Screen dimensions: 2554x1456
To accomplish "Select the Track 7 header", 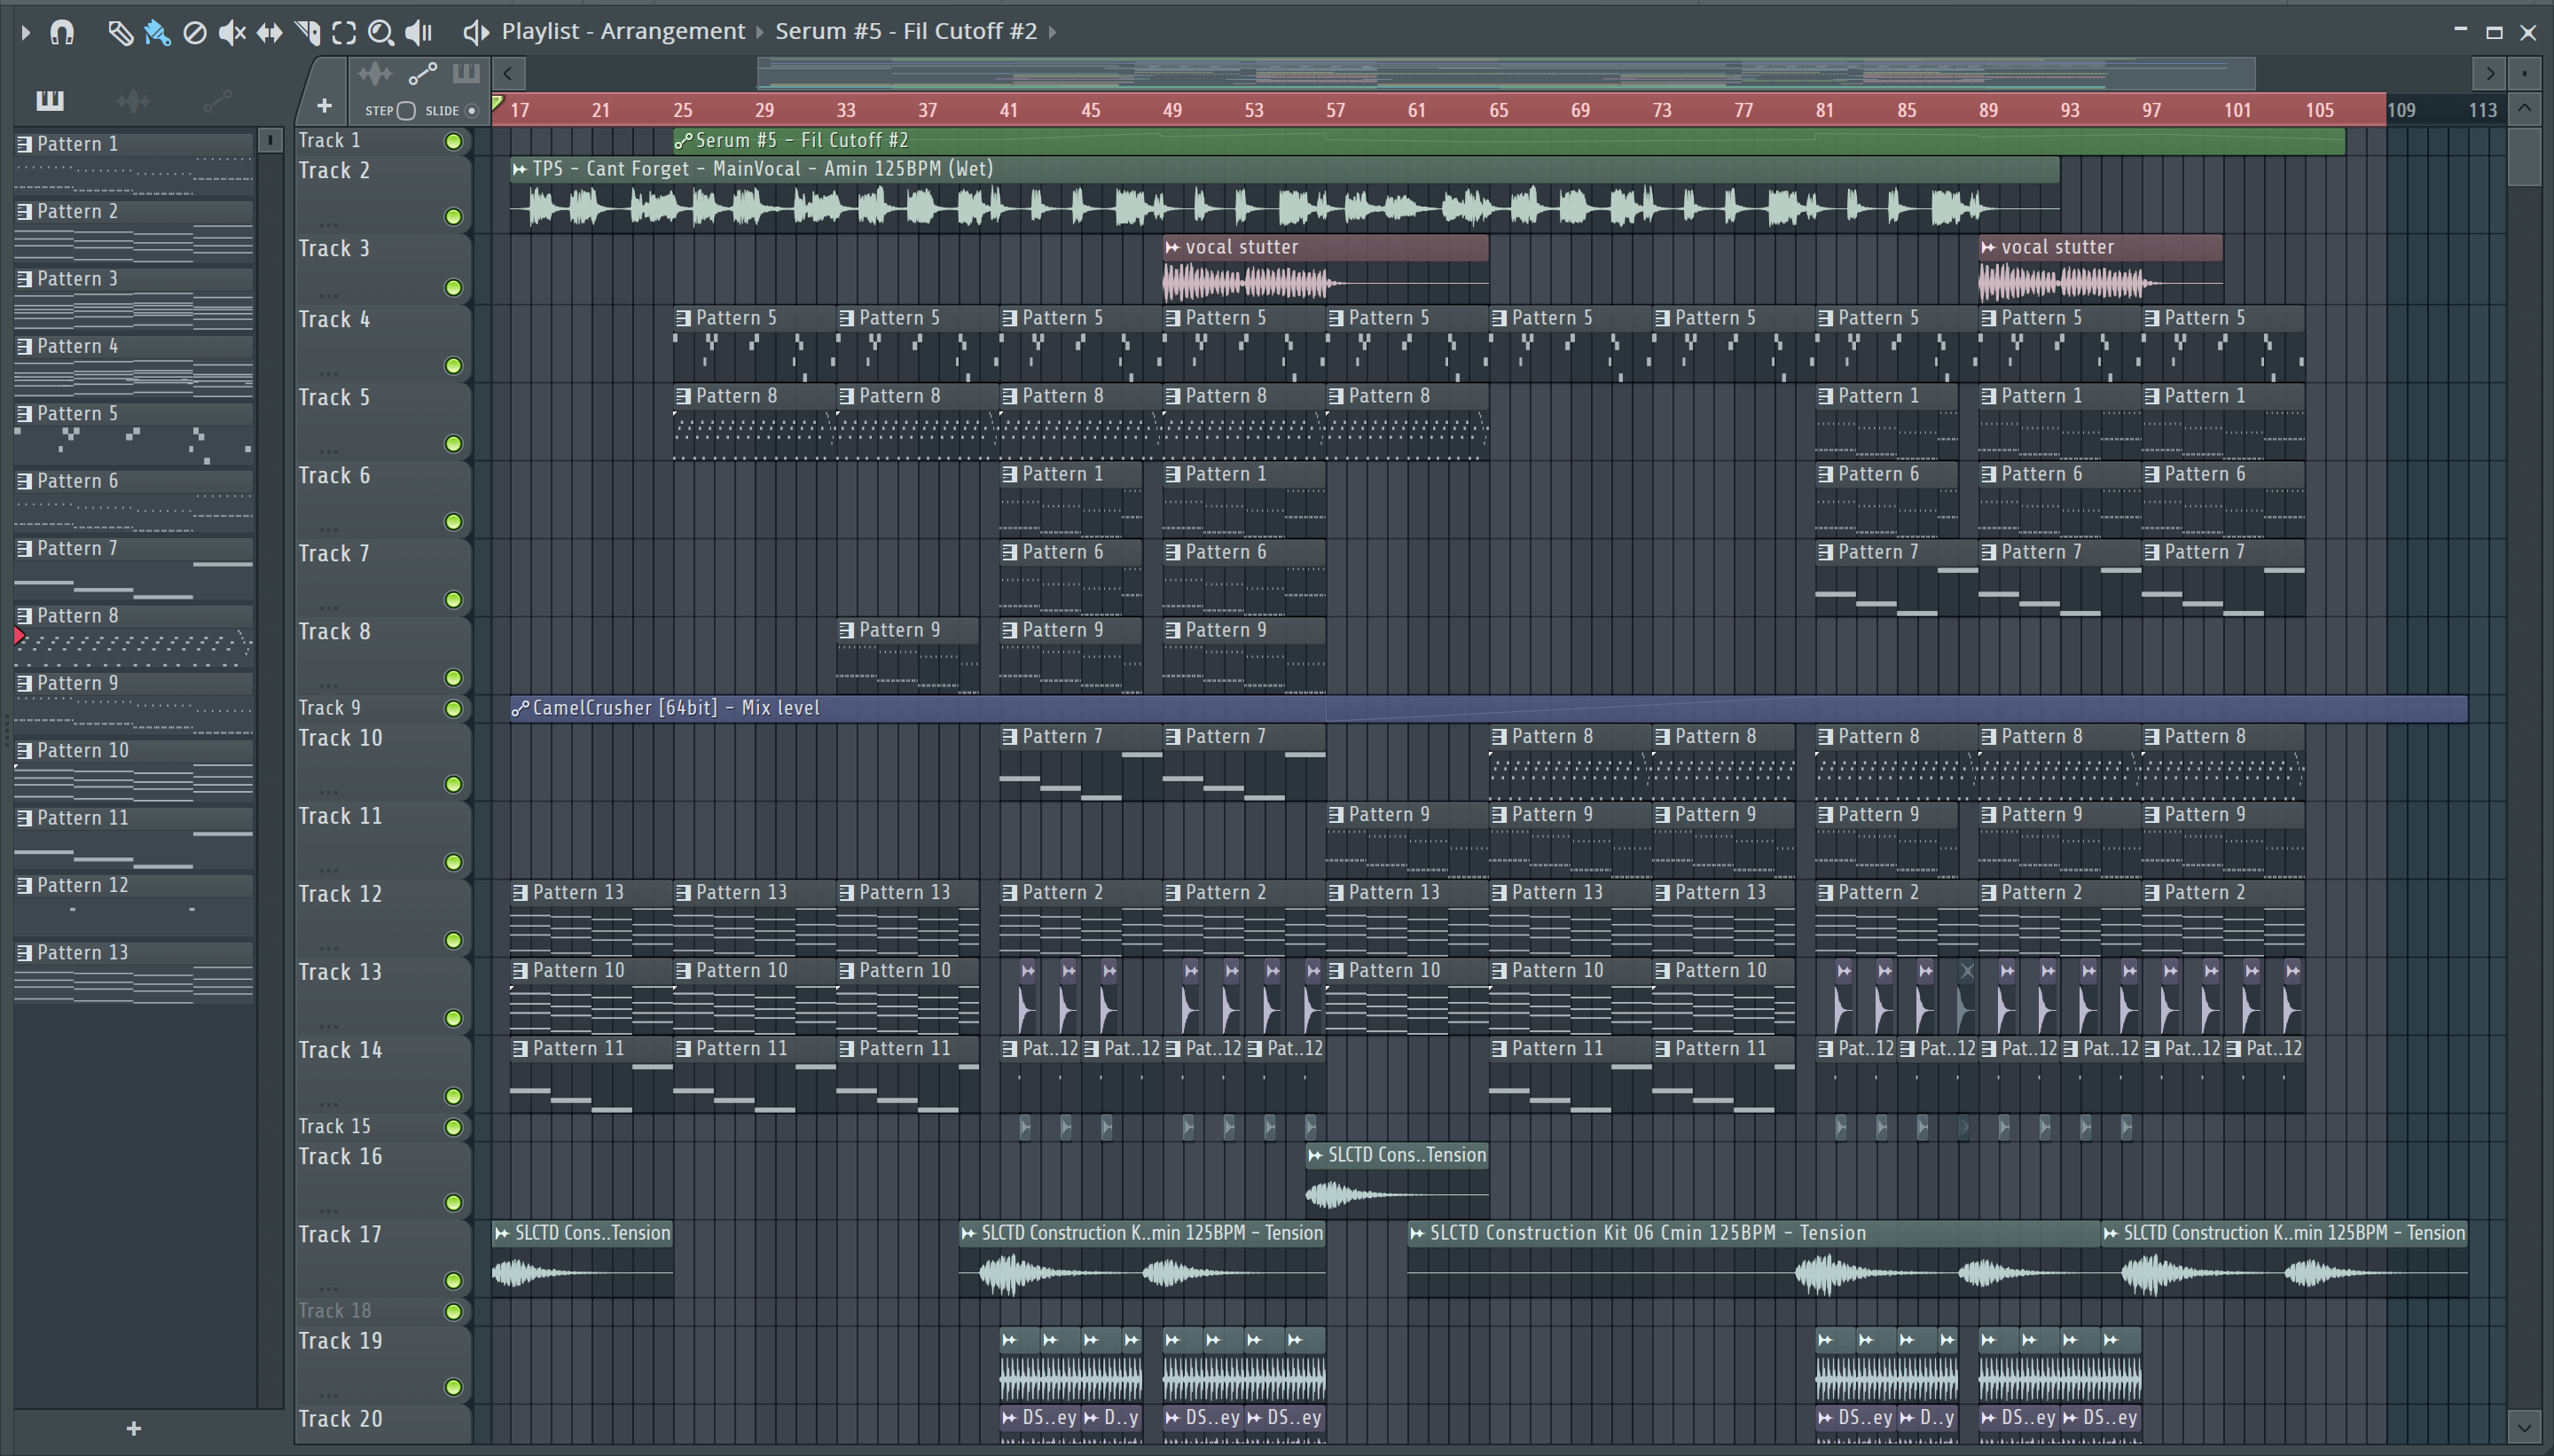I will coord(382,577).
